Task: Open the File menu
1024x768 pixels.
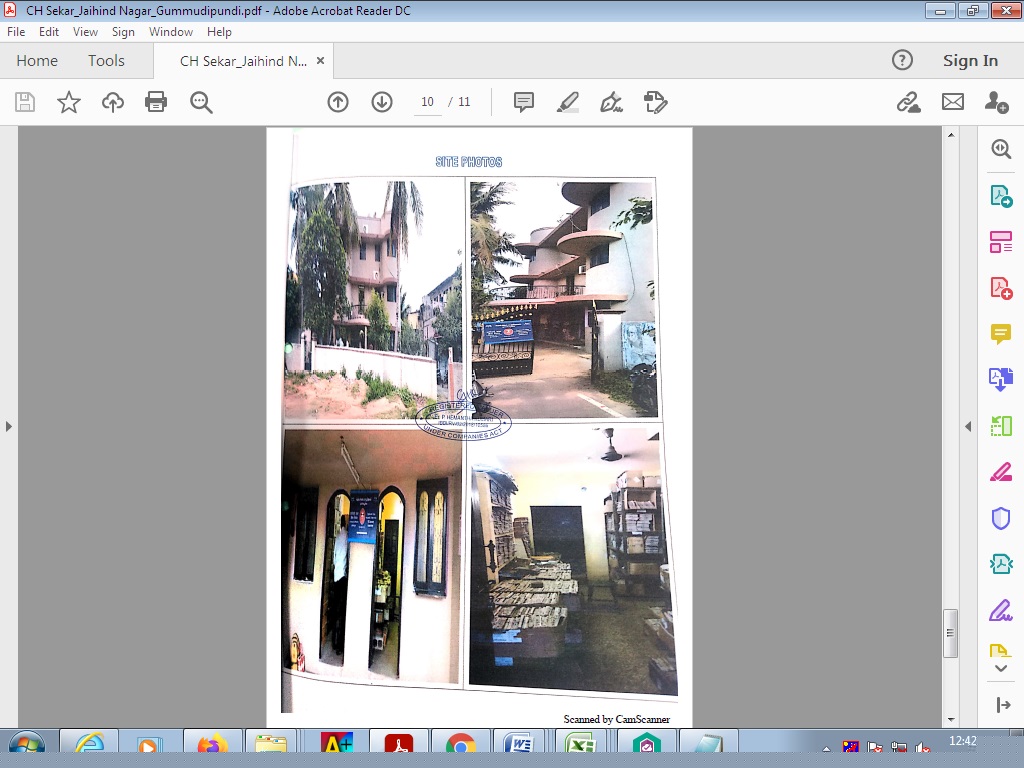Action: (x=16, y=32)
